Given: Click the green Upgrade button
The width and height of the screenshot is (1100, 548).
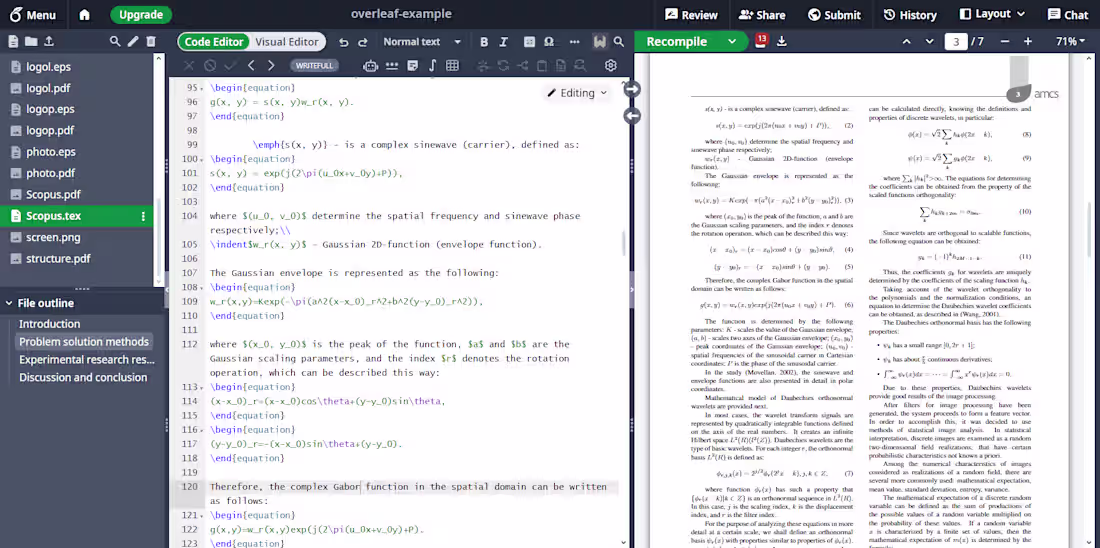Looking at the screenshot, I should point(140,15).
